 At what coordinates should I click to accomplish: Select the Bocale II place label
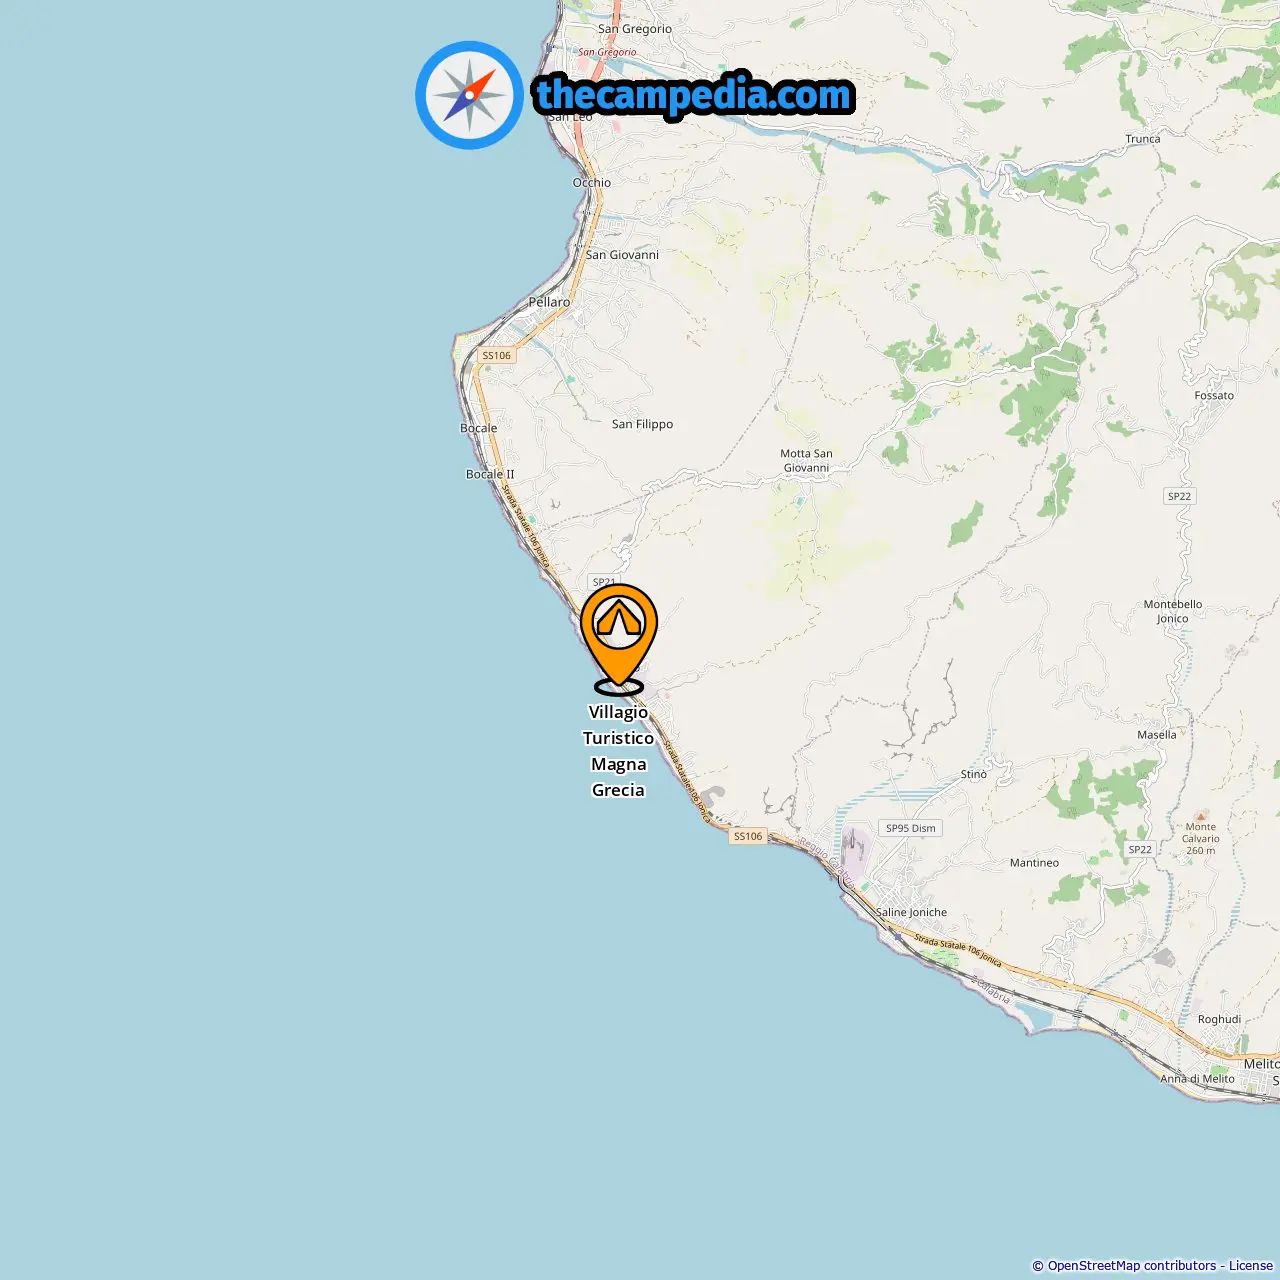490,474
